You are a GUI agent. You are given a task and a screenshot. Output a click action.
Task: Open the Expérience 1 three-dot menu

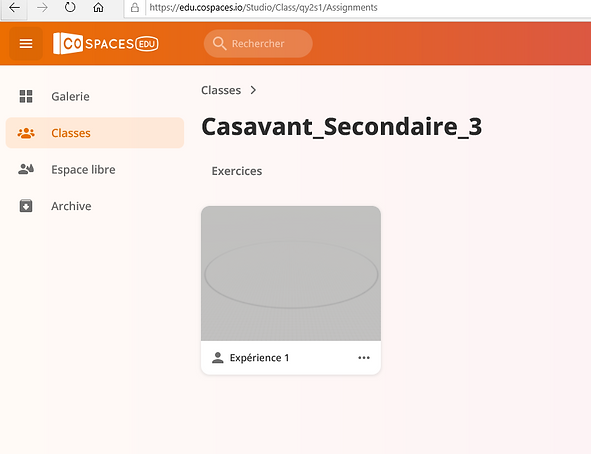364,358
